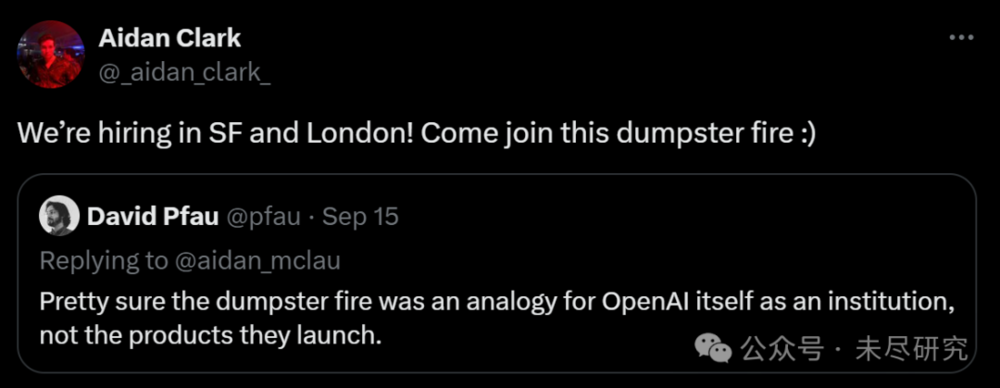The height and width of the screenshot is (388, 1000).
Task: Click the empty bottom border of the quoted card
Action: tap(497, 372)
